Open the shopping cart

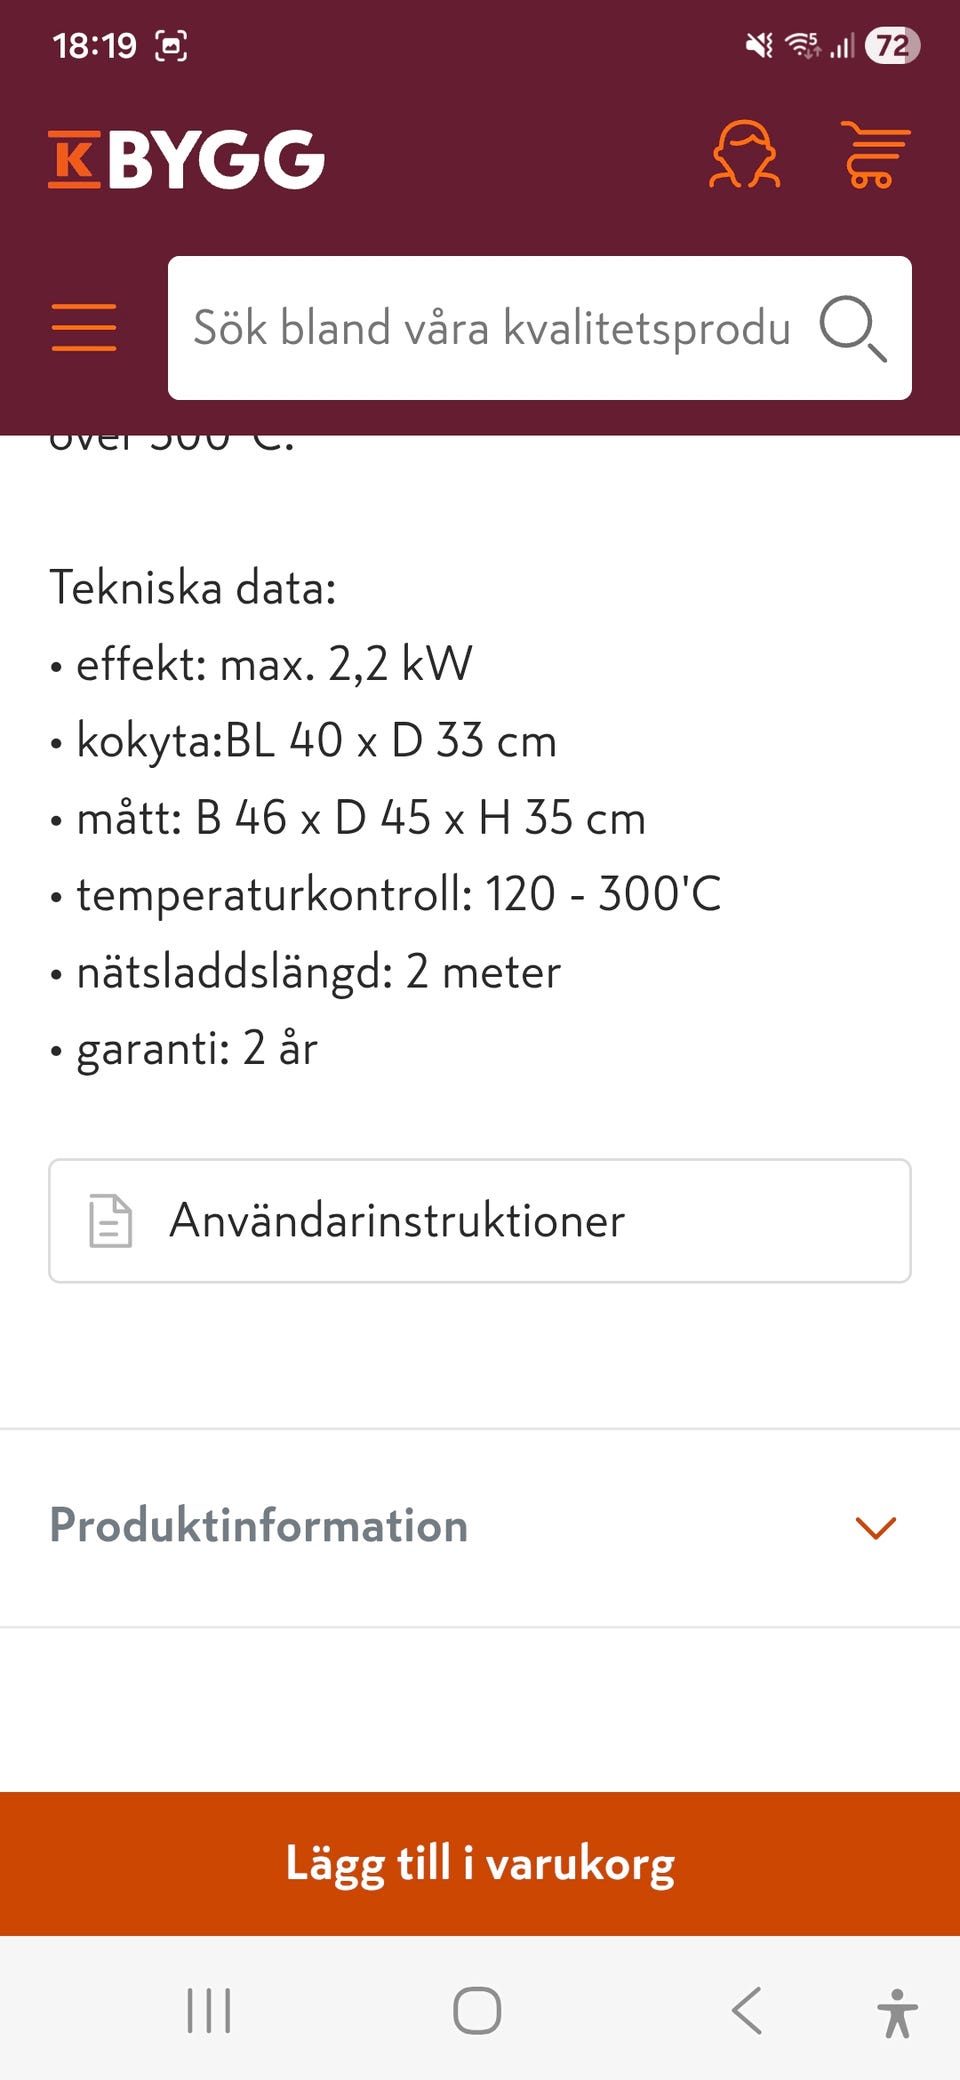coord(874,155)
